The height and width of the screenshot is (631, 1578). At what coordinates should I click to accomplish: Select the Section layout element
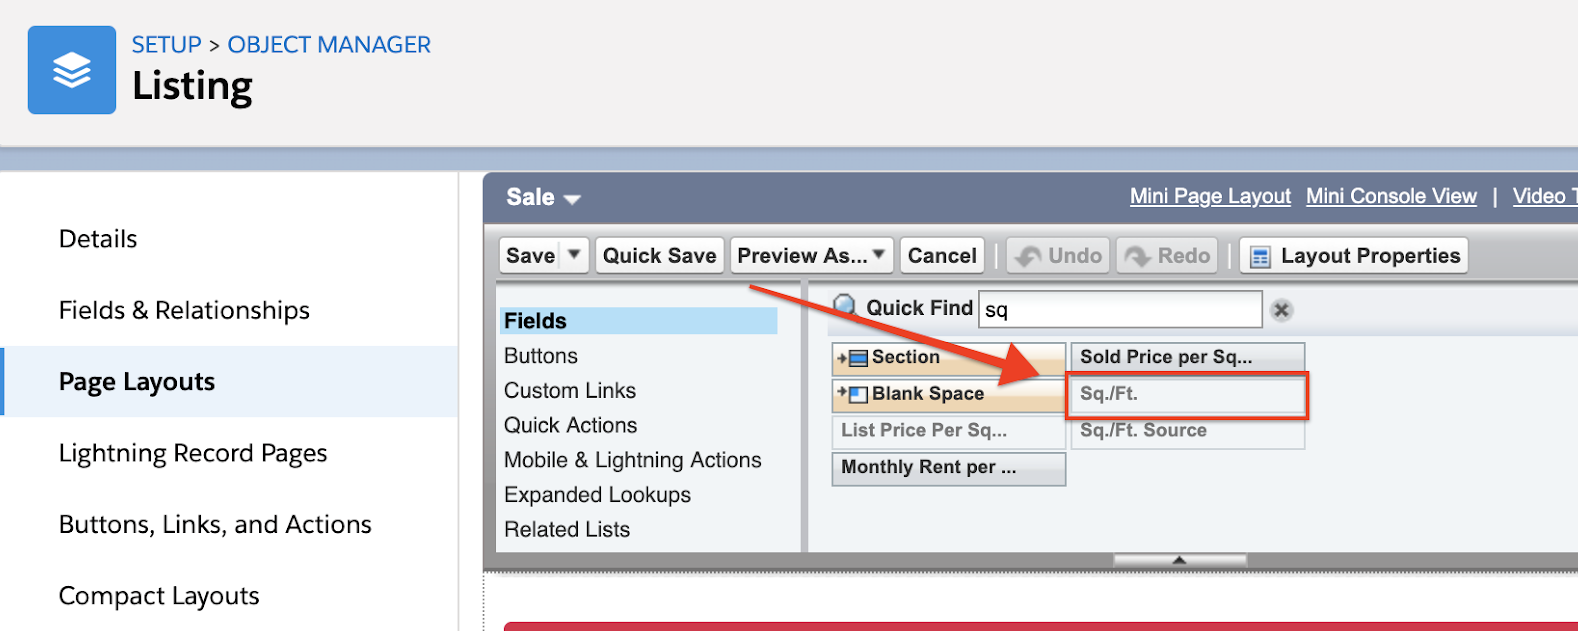coord(946,357)
